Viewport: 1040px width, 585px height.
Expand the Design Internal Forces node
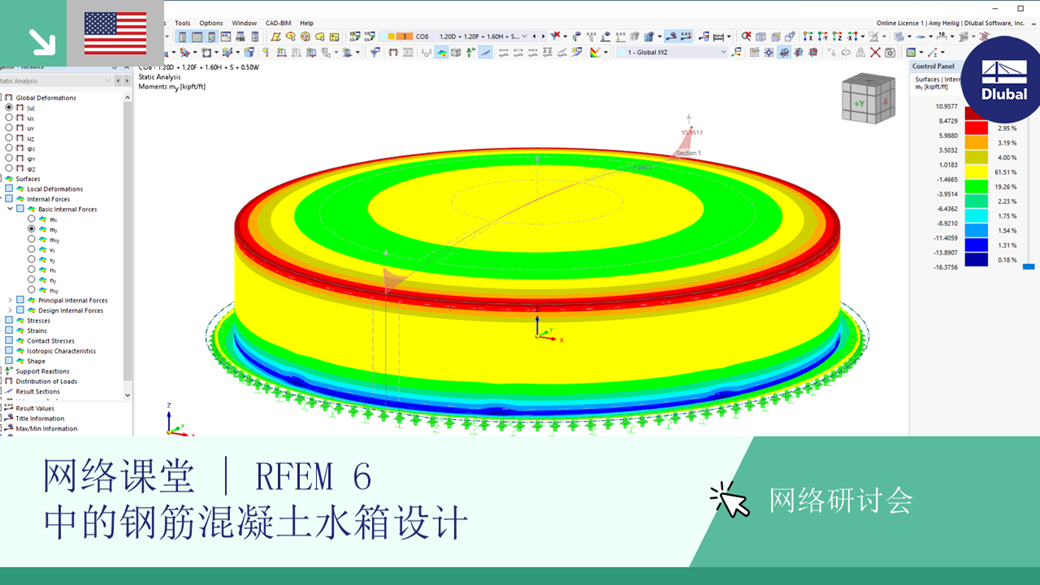point(10,310)
